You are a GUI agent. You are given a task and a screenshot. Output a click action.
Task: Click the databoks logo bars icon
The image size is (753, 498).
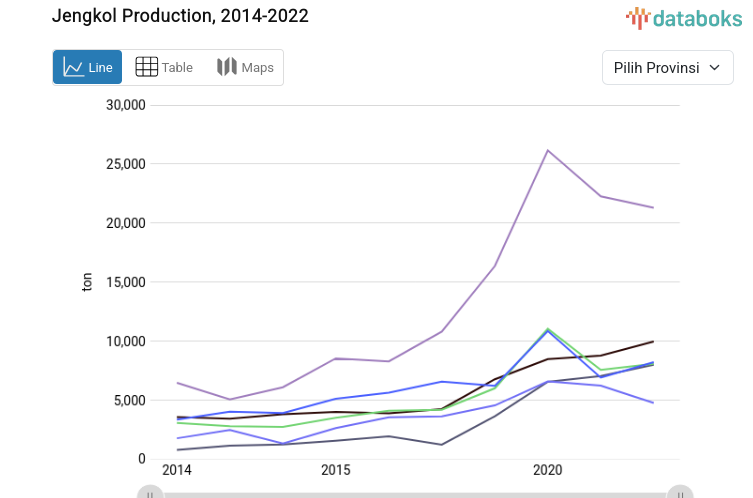click(638, 18)
